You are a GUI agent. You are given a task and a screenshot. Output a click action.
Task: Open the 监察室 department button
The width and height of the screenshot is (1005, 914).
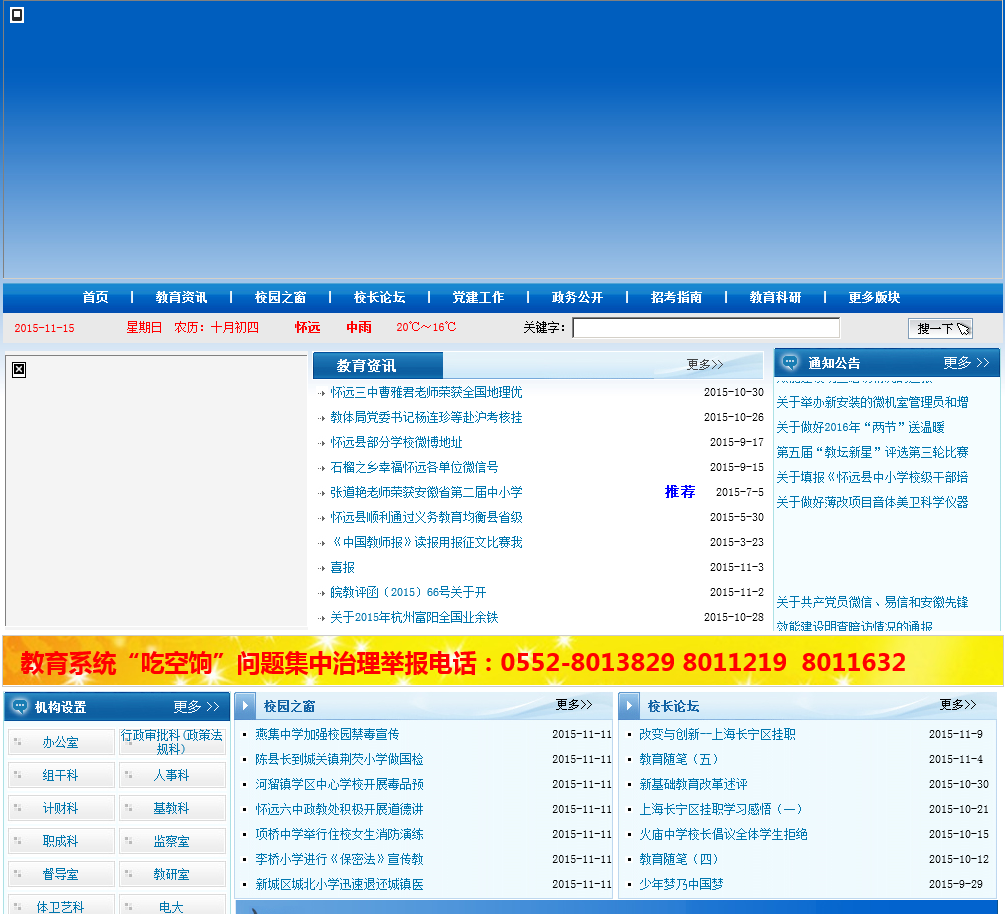coord(172,841)
